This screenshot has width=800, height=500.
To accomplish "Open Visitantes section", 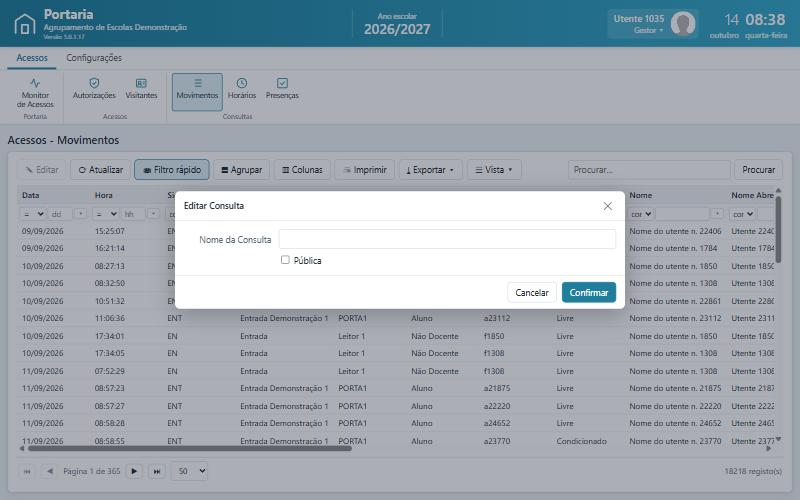I will click(141, 89).
